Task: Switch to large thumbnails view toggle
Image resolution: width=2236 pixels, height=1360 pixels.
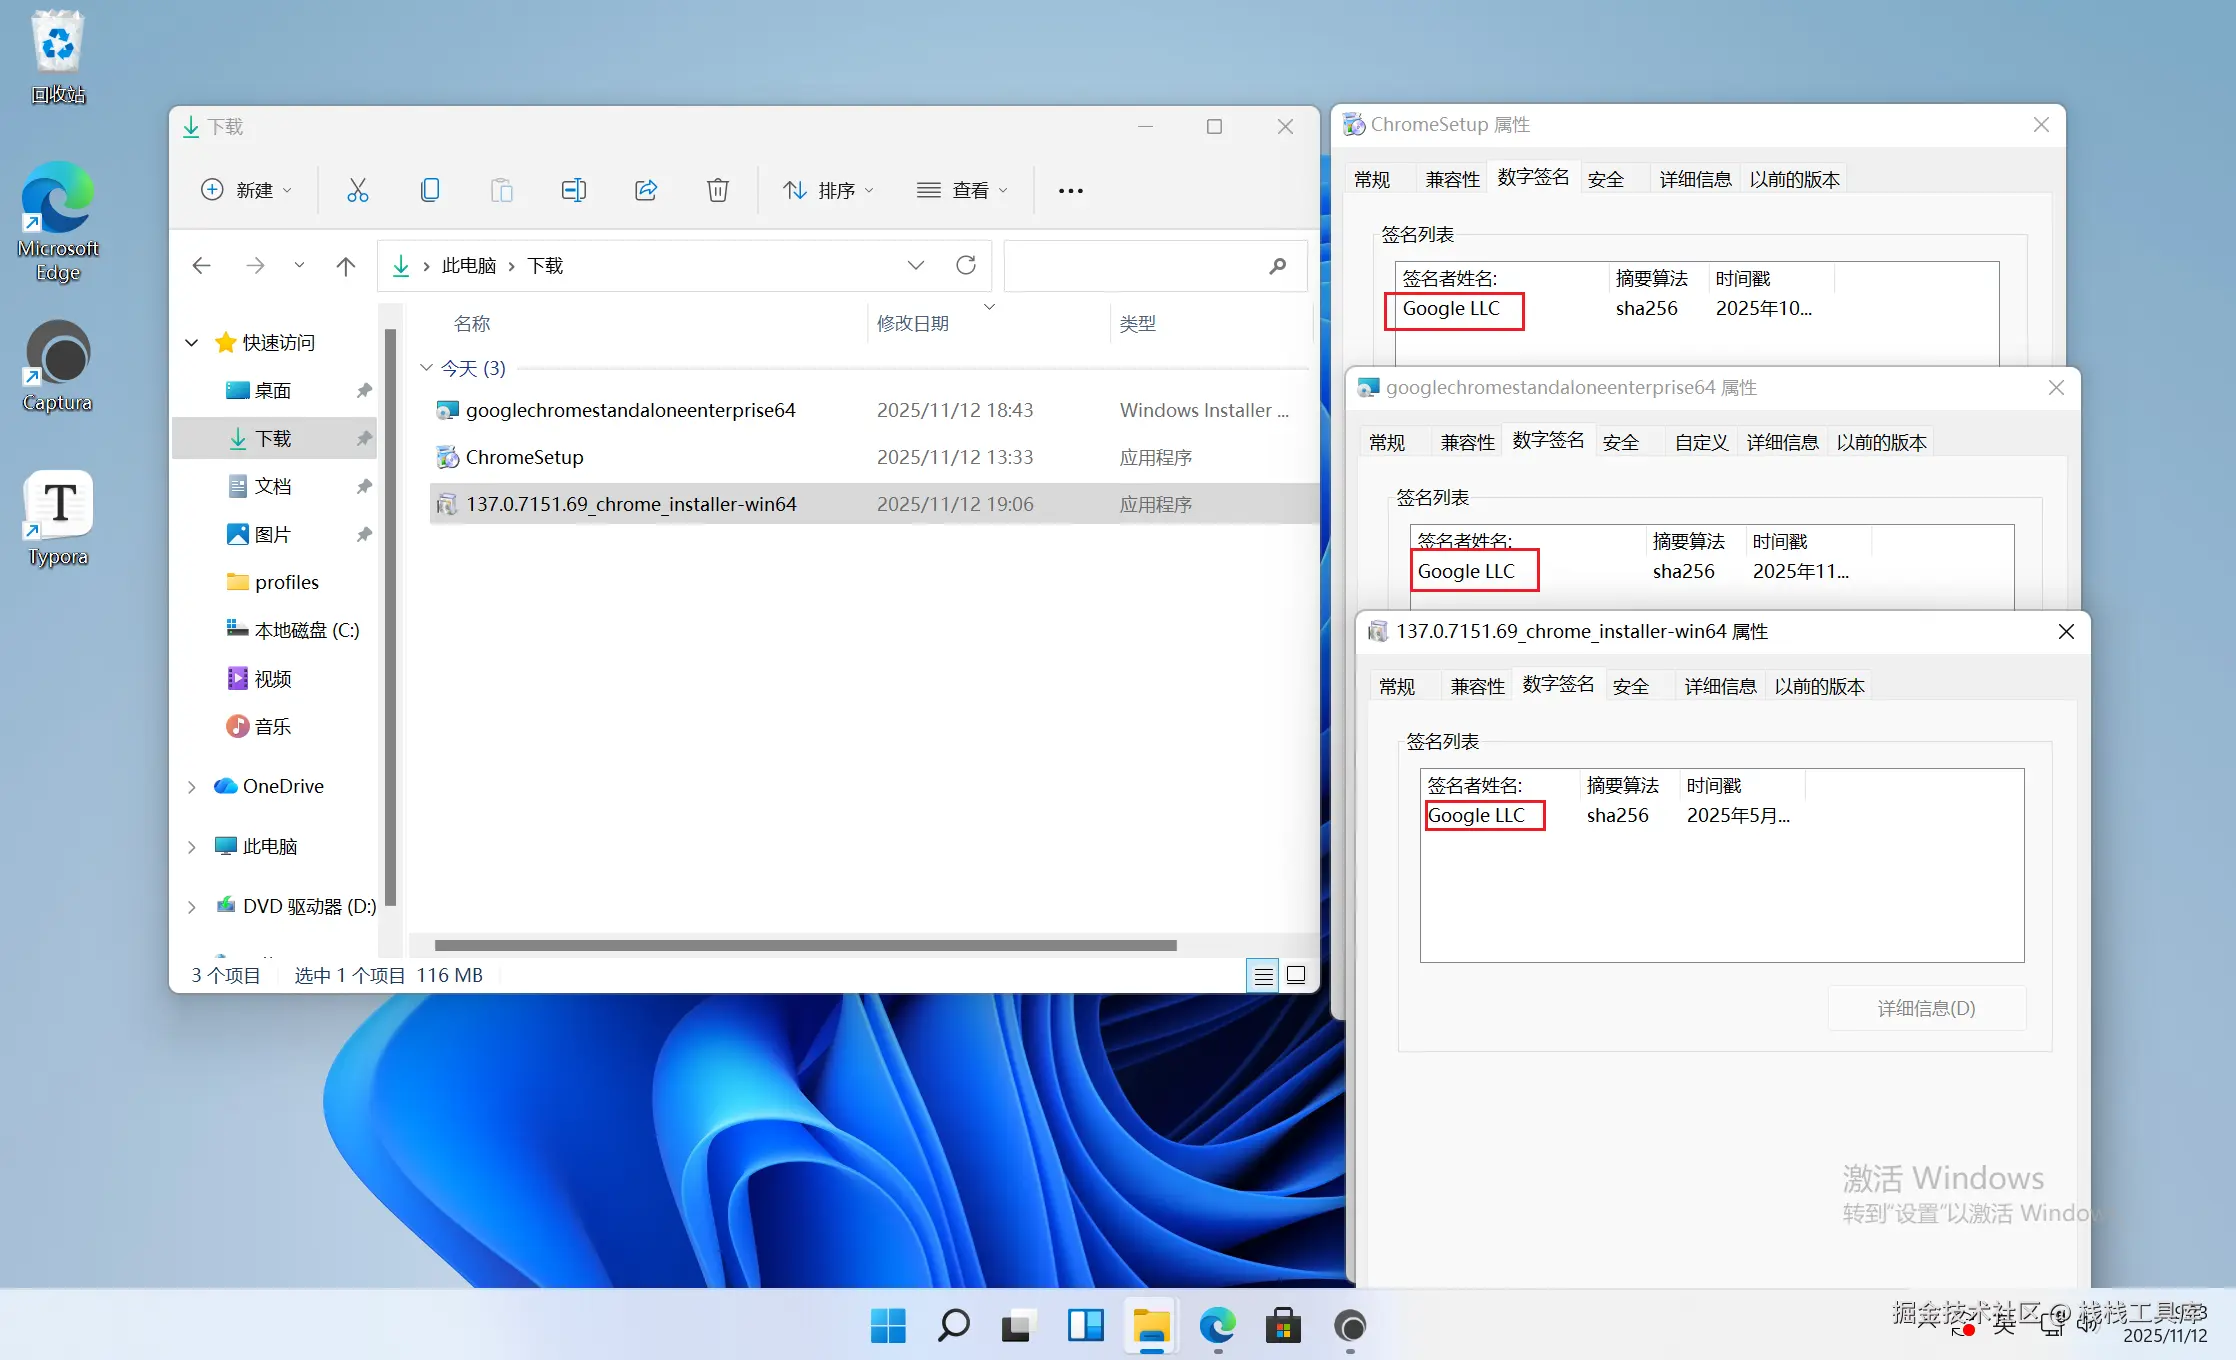Action: coord(1296,975)
